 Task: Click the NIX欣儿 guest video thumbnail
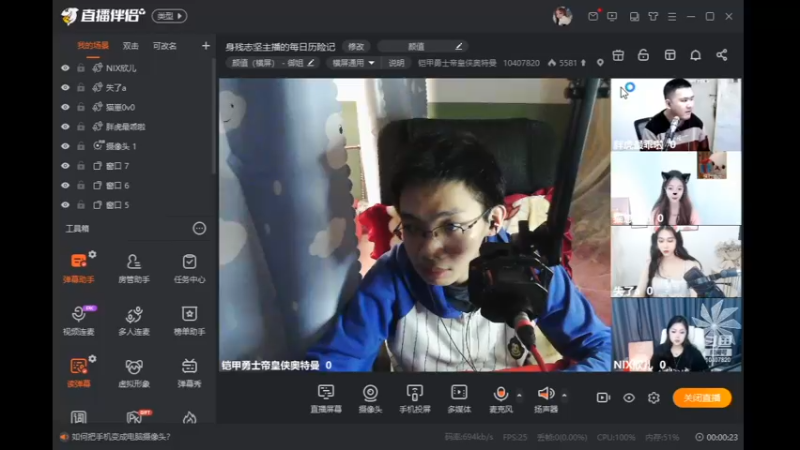tap(676, 335)
